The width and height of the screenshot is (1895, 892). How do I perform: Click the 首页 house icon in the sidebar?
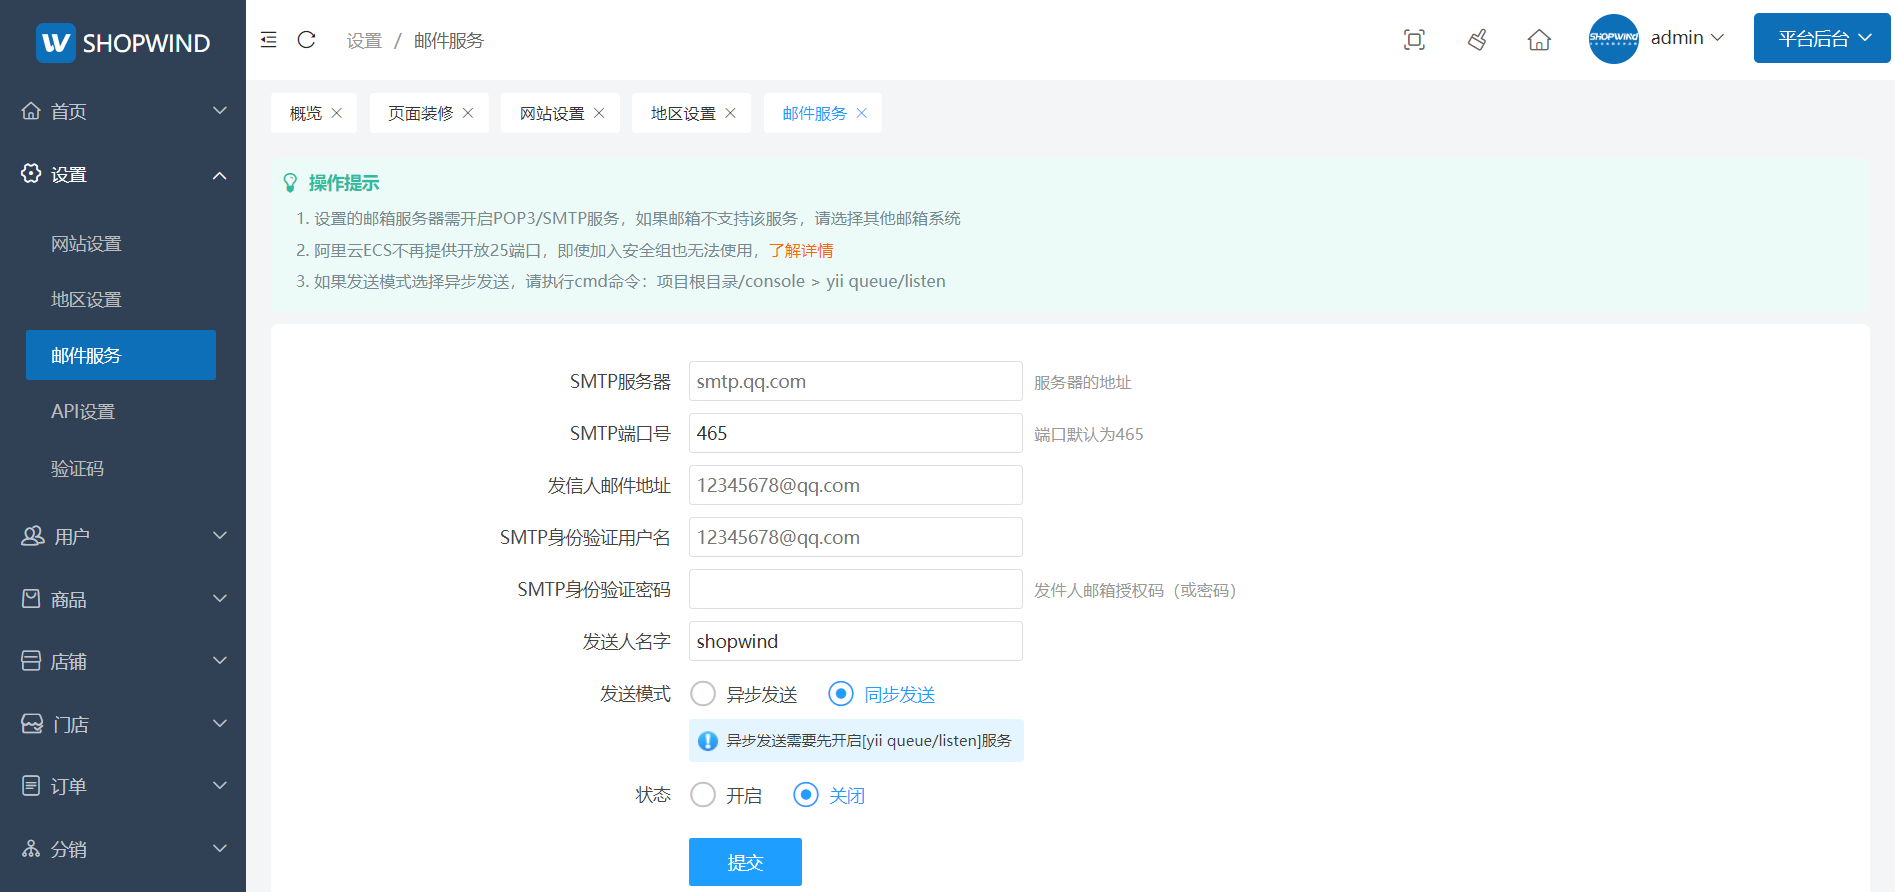point(31,111)
